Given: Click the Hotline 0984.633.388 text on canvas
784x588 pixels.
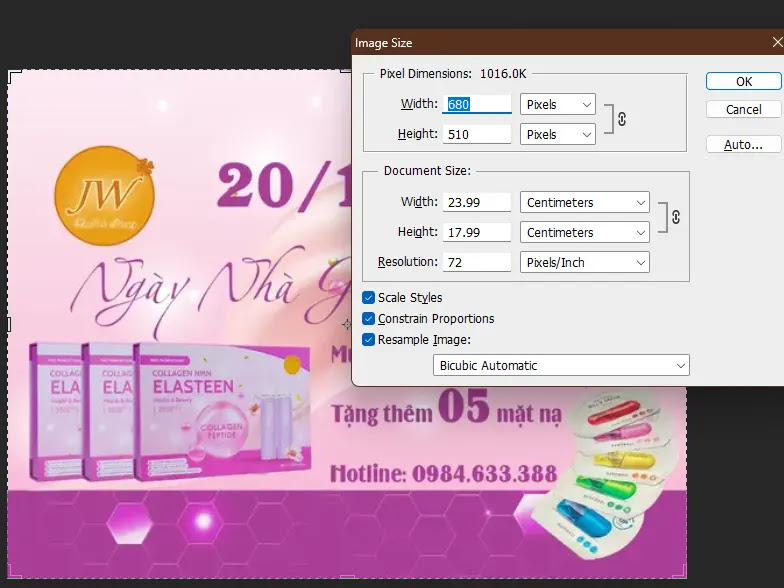Looking at the screenshot, I should [x=444, y=474].
